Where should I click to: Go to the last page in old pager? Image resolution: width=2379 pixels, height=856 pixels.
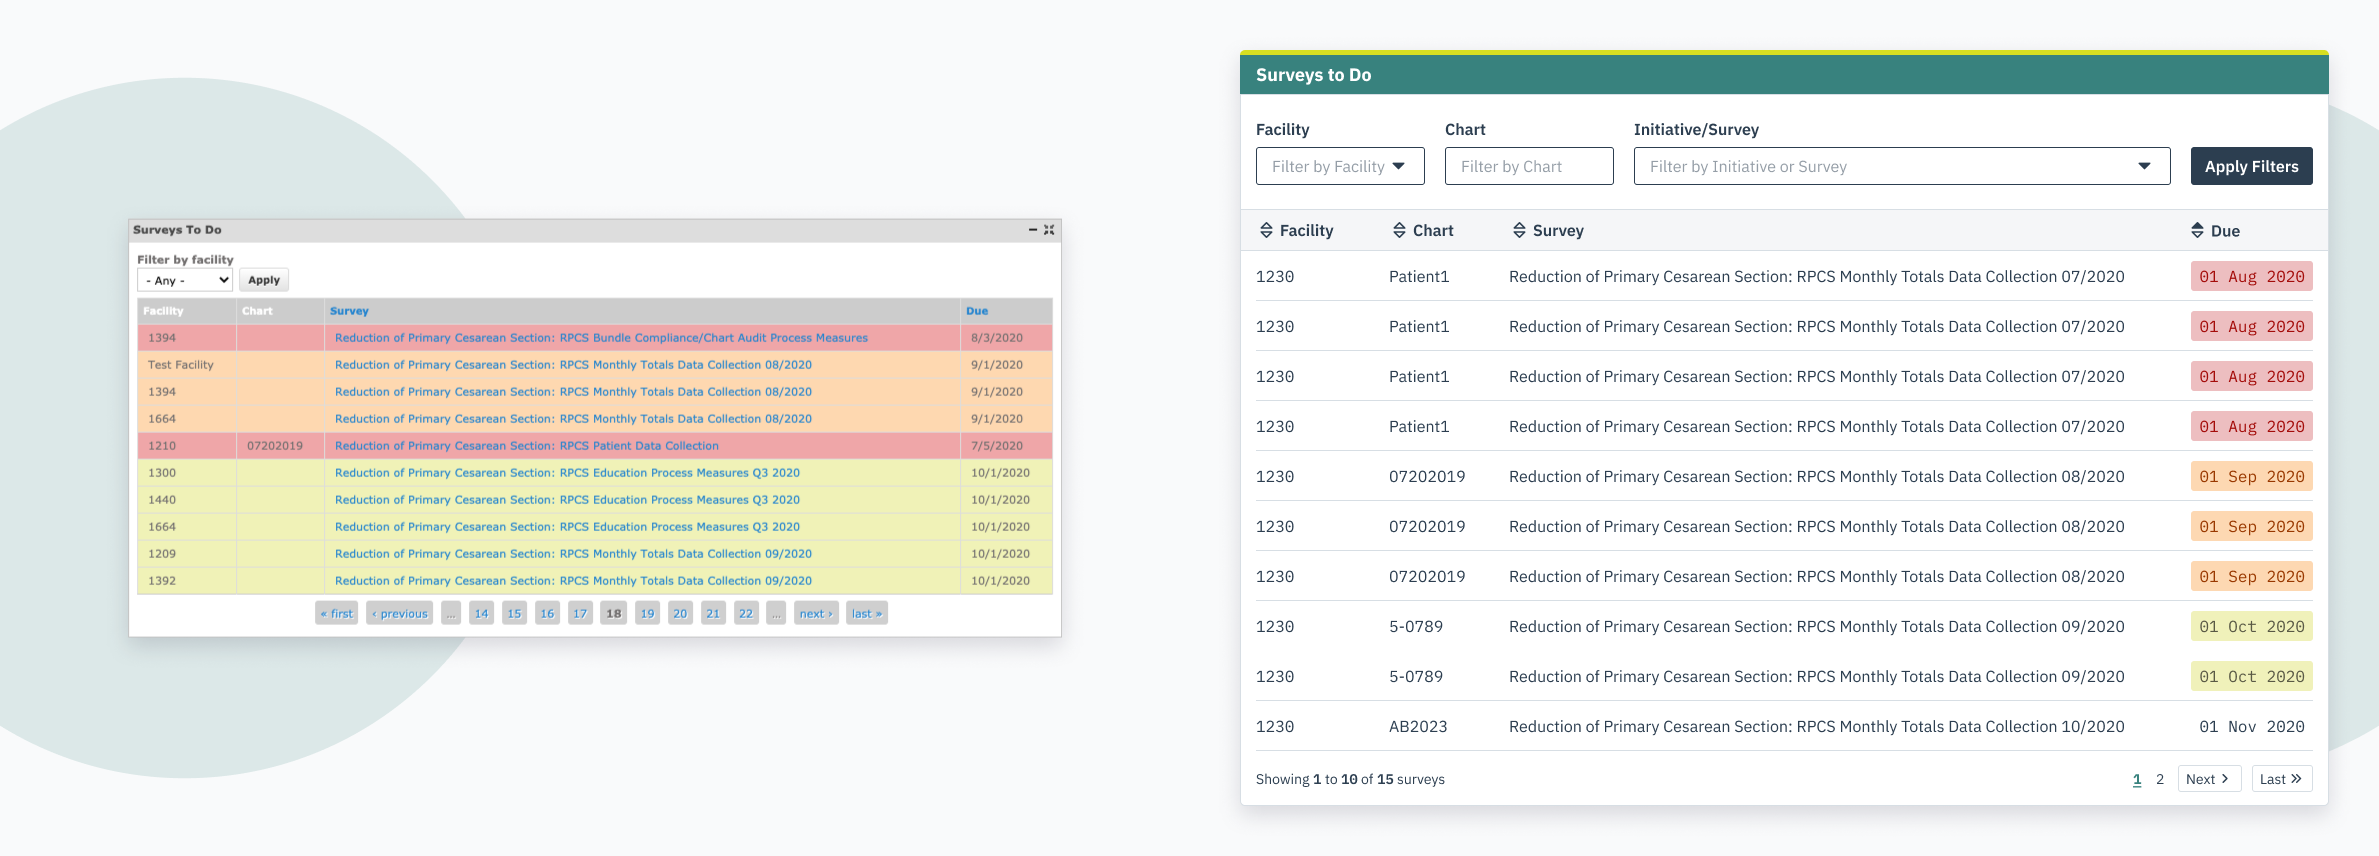[866, 613]
